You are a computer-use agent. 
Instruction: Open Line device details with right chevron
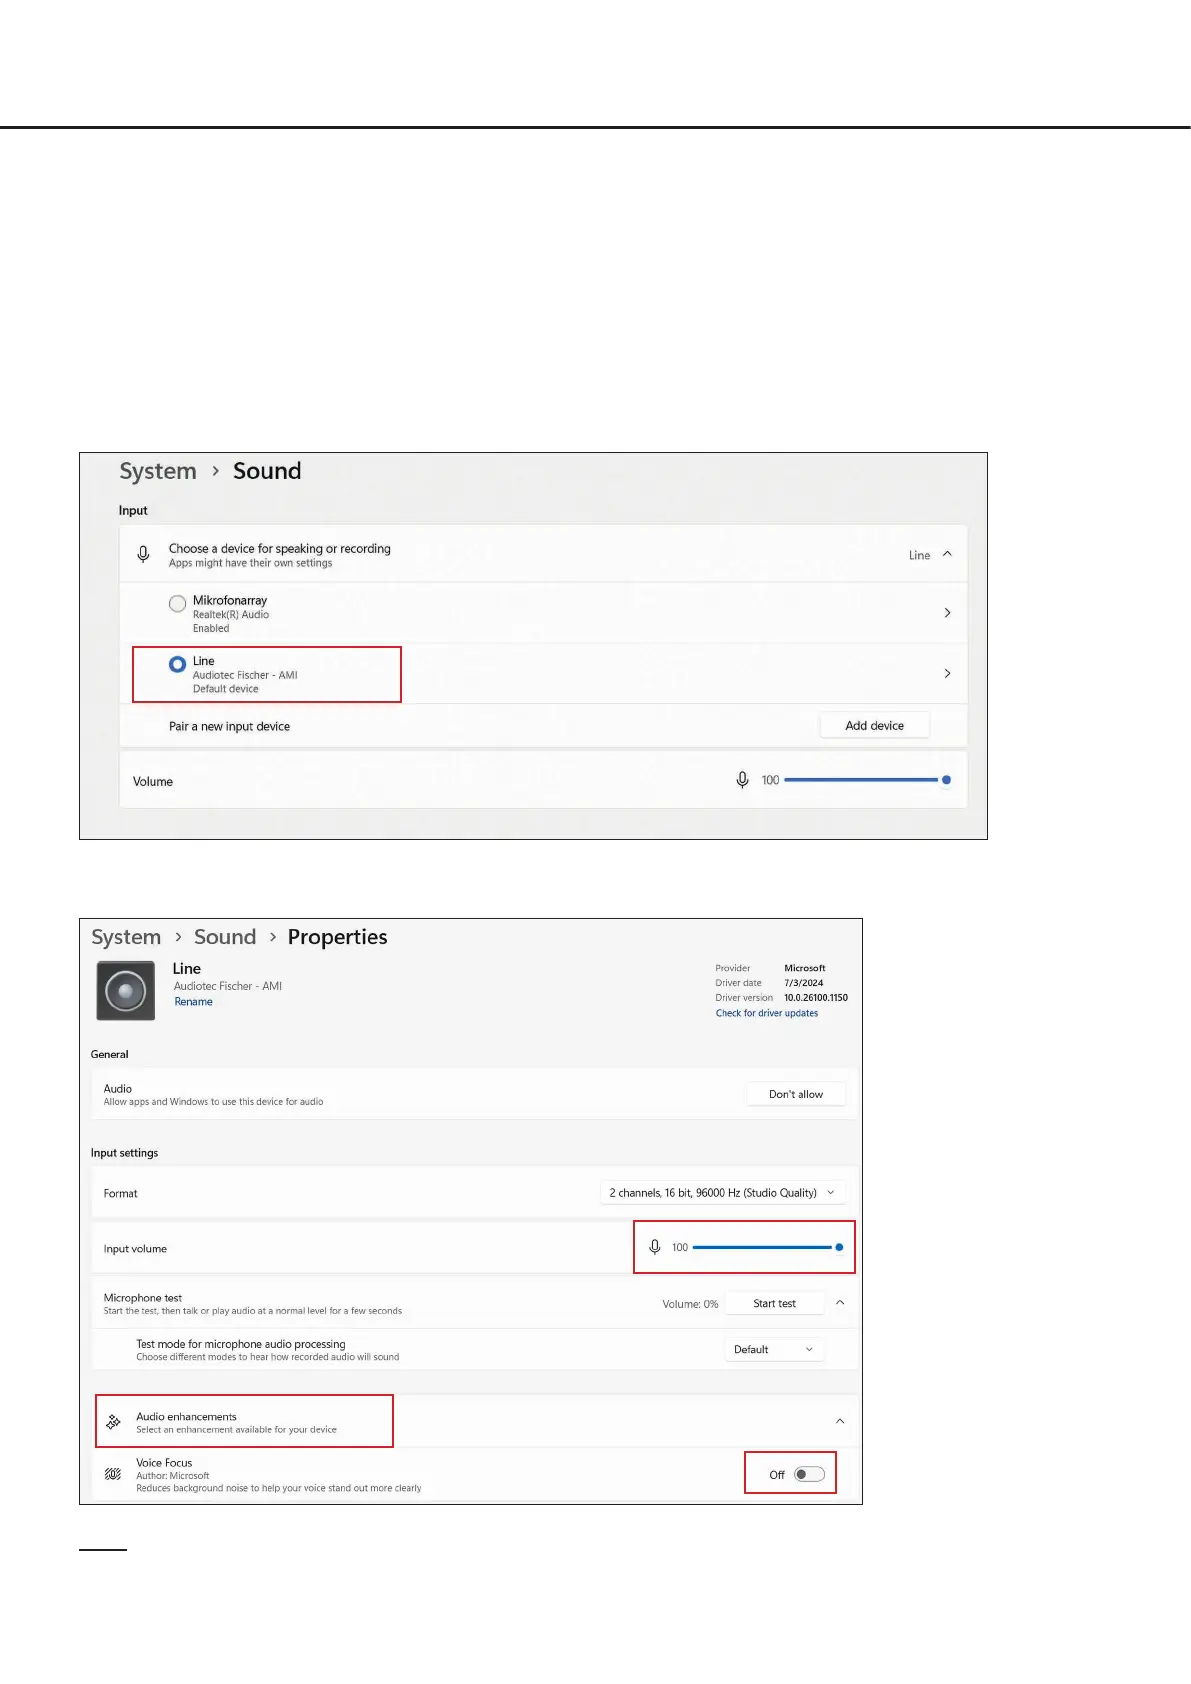pos(947,674)
